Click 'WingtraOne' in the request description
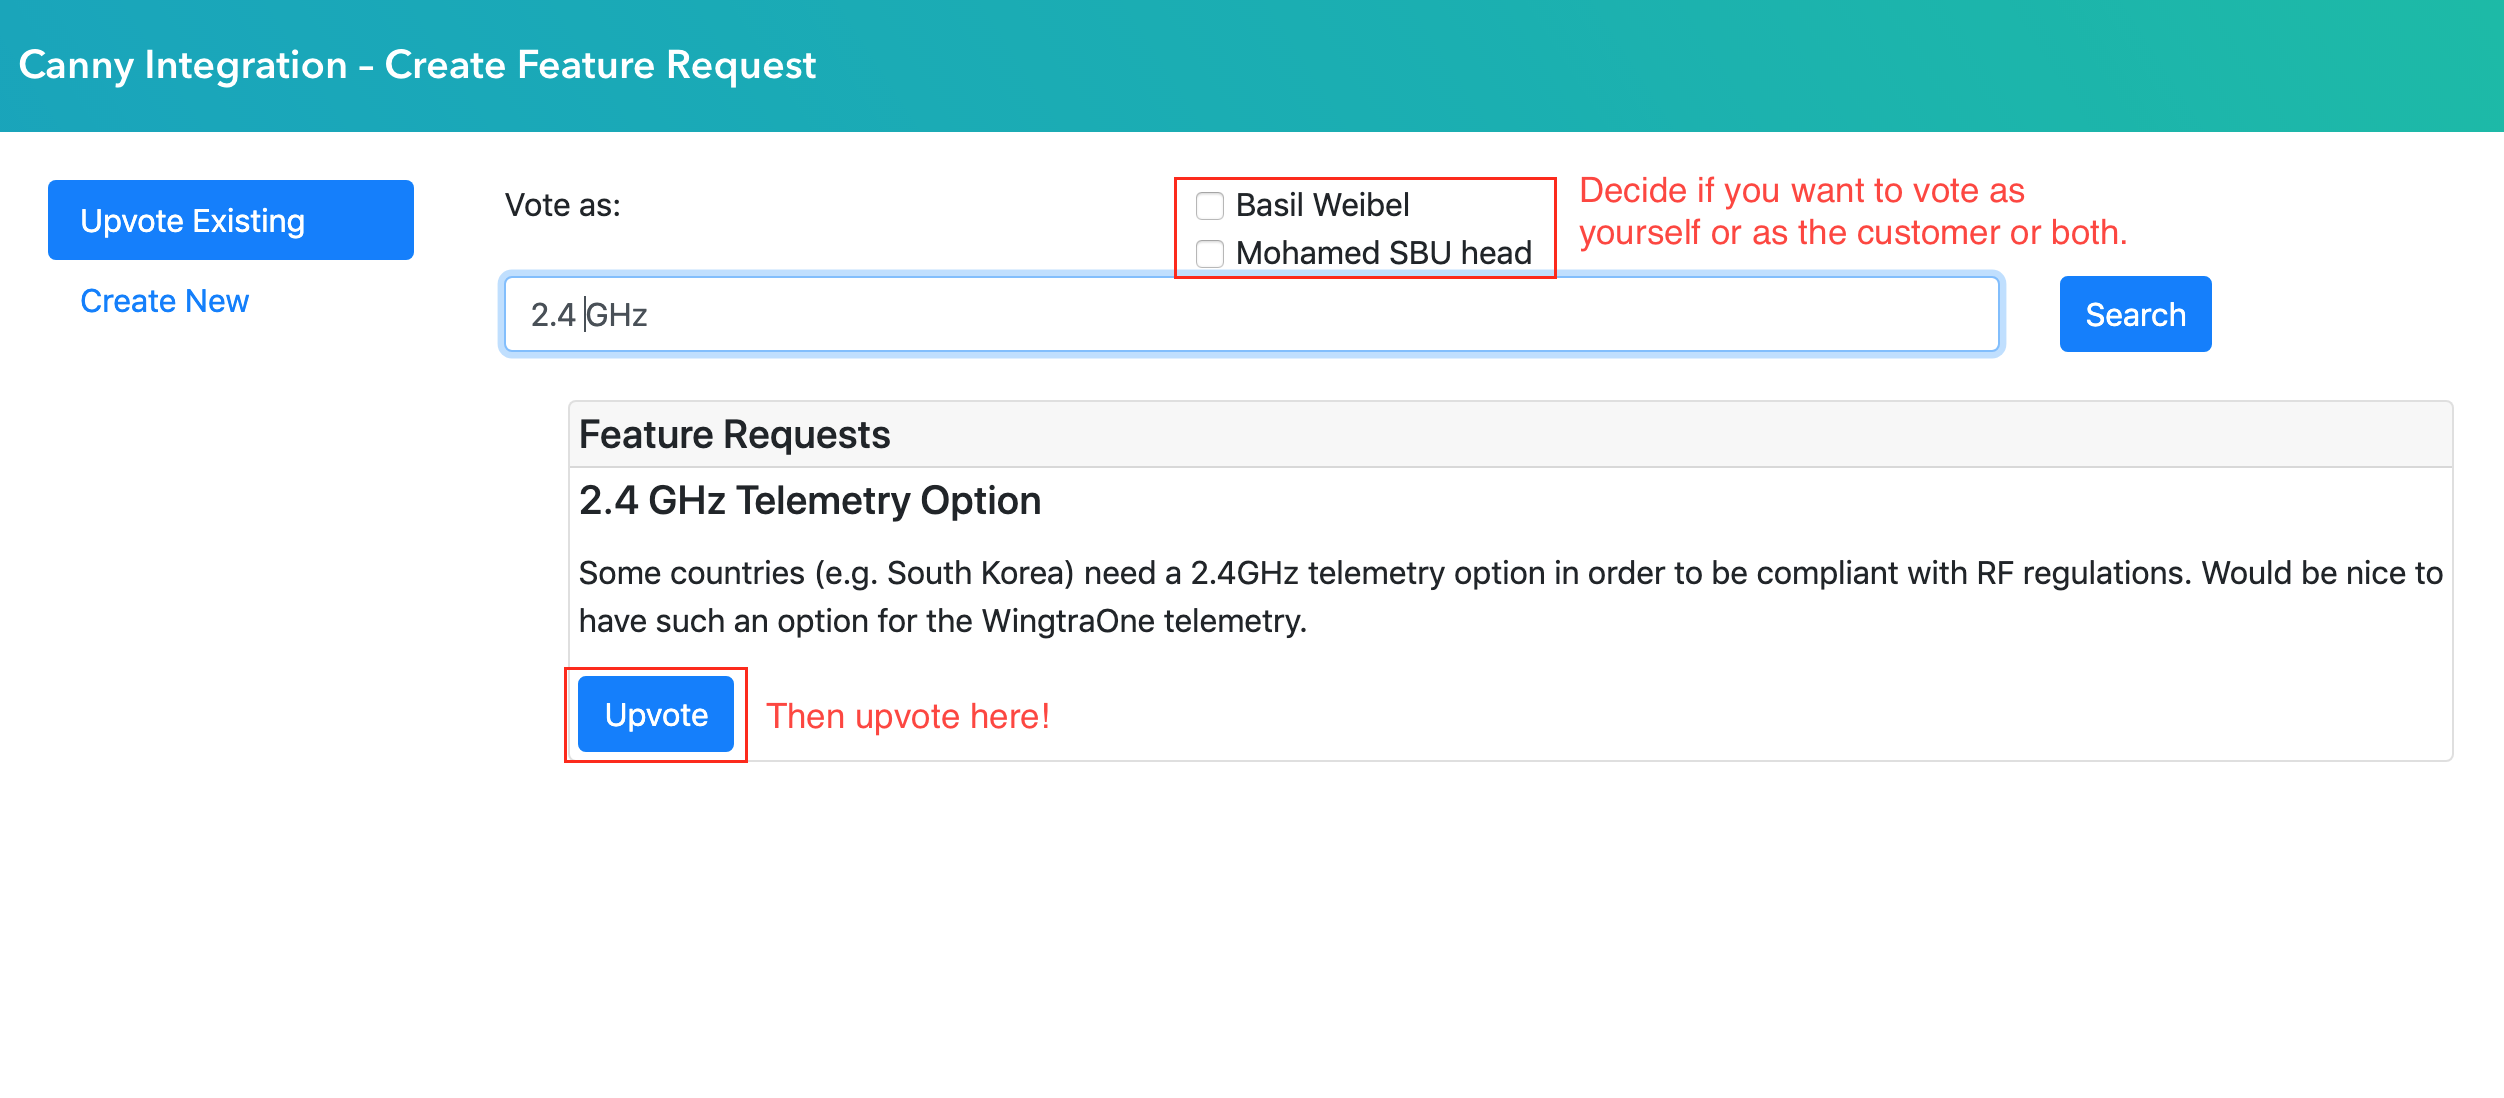The height and width of the screenshot is (1098, 2504). (1068, 621)
